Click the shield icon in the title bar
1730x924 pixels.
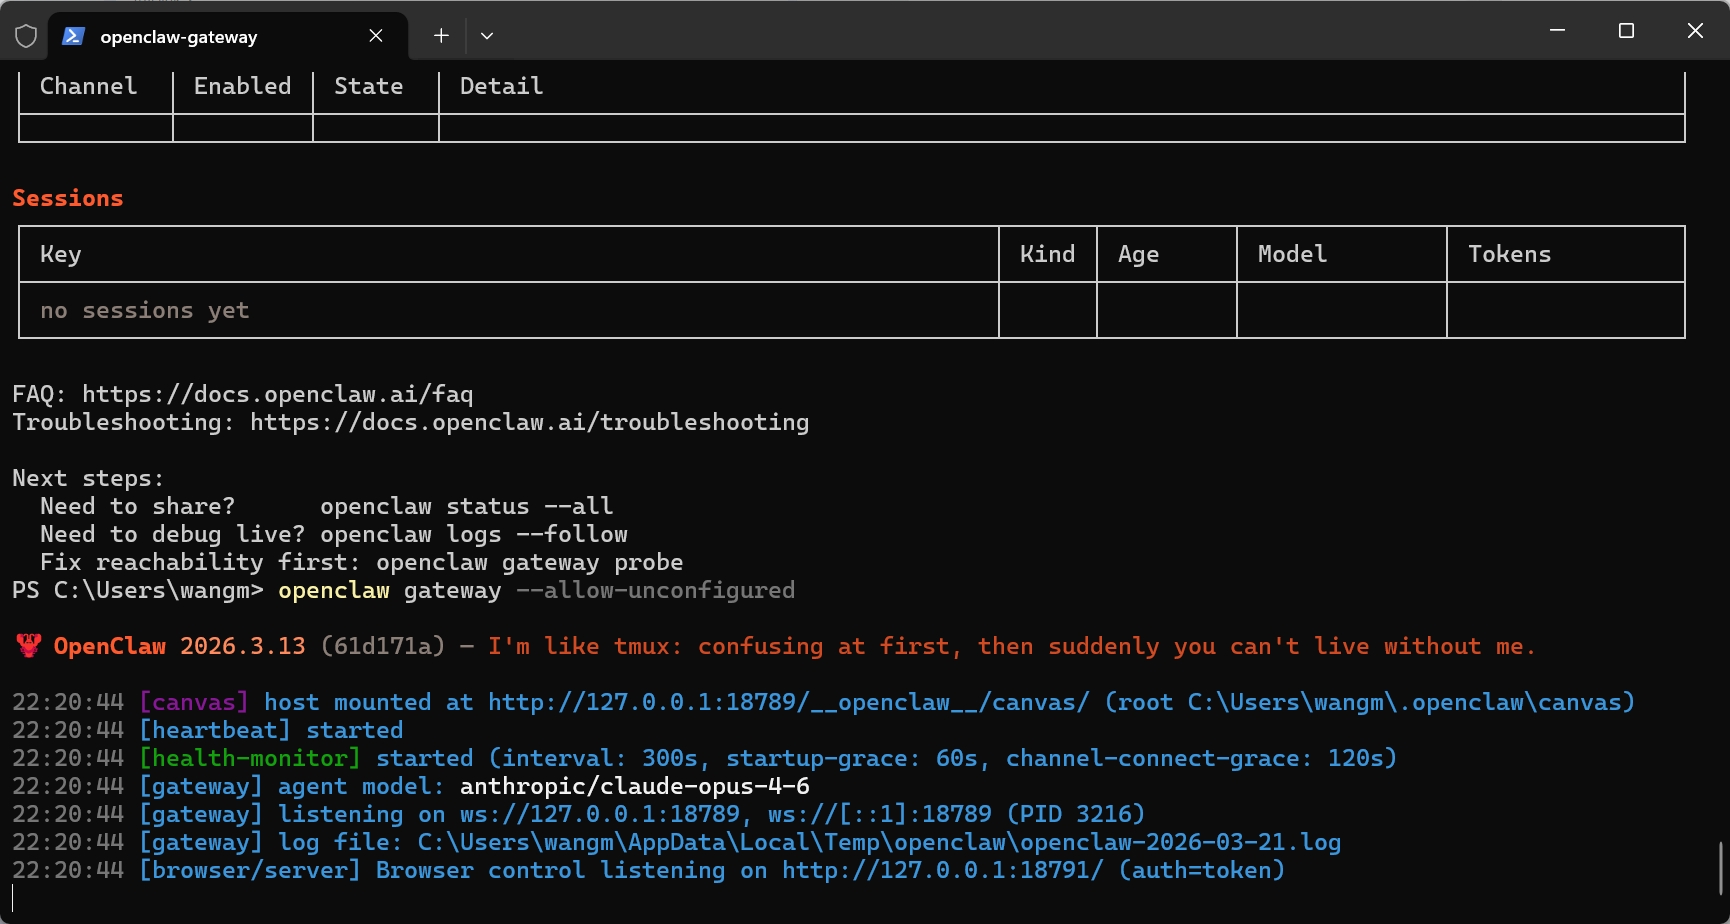coord(26,36)
